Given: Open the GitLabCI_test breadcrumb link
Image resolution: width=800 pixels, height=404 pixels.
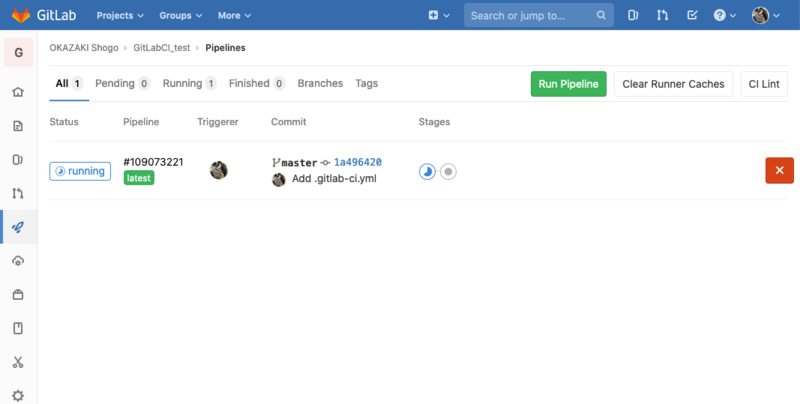Looking at the screenshot, I should click(162, 48).
